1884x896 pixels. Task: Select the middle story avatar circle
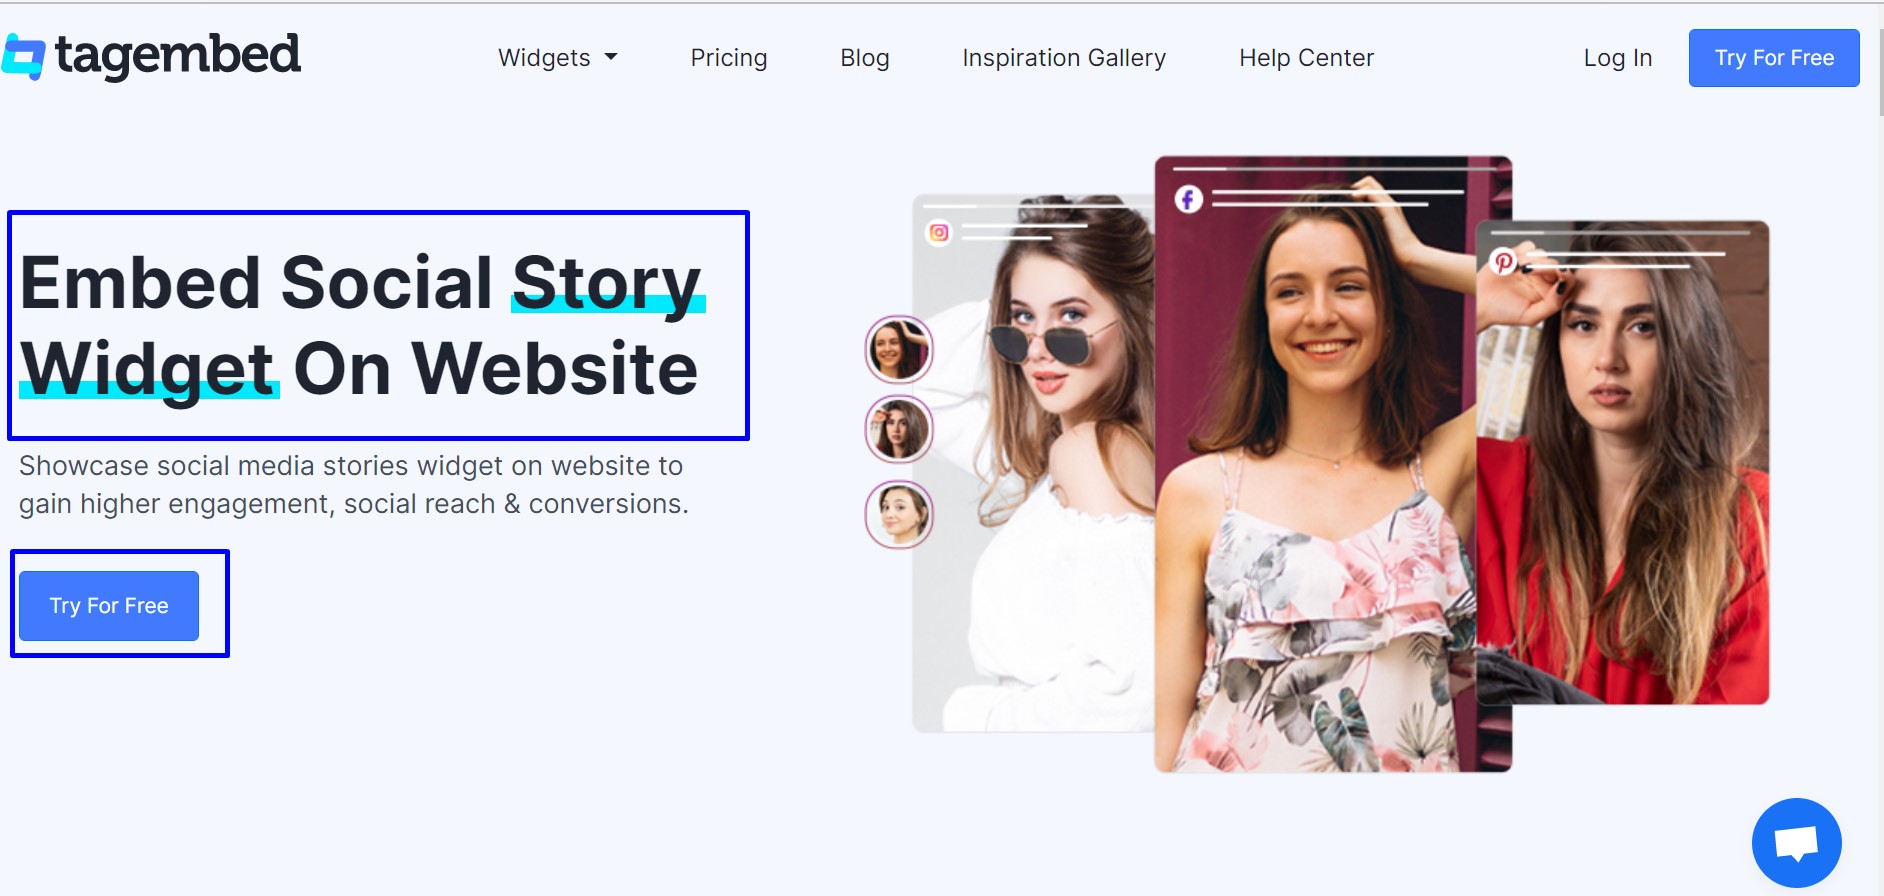pyautogui.click(x=898, y=429)
